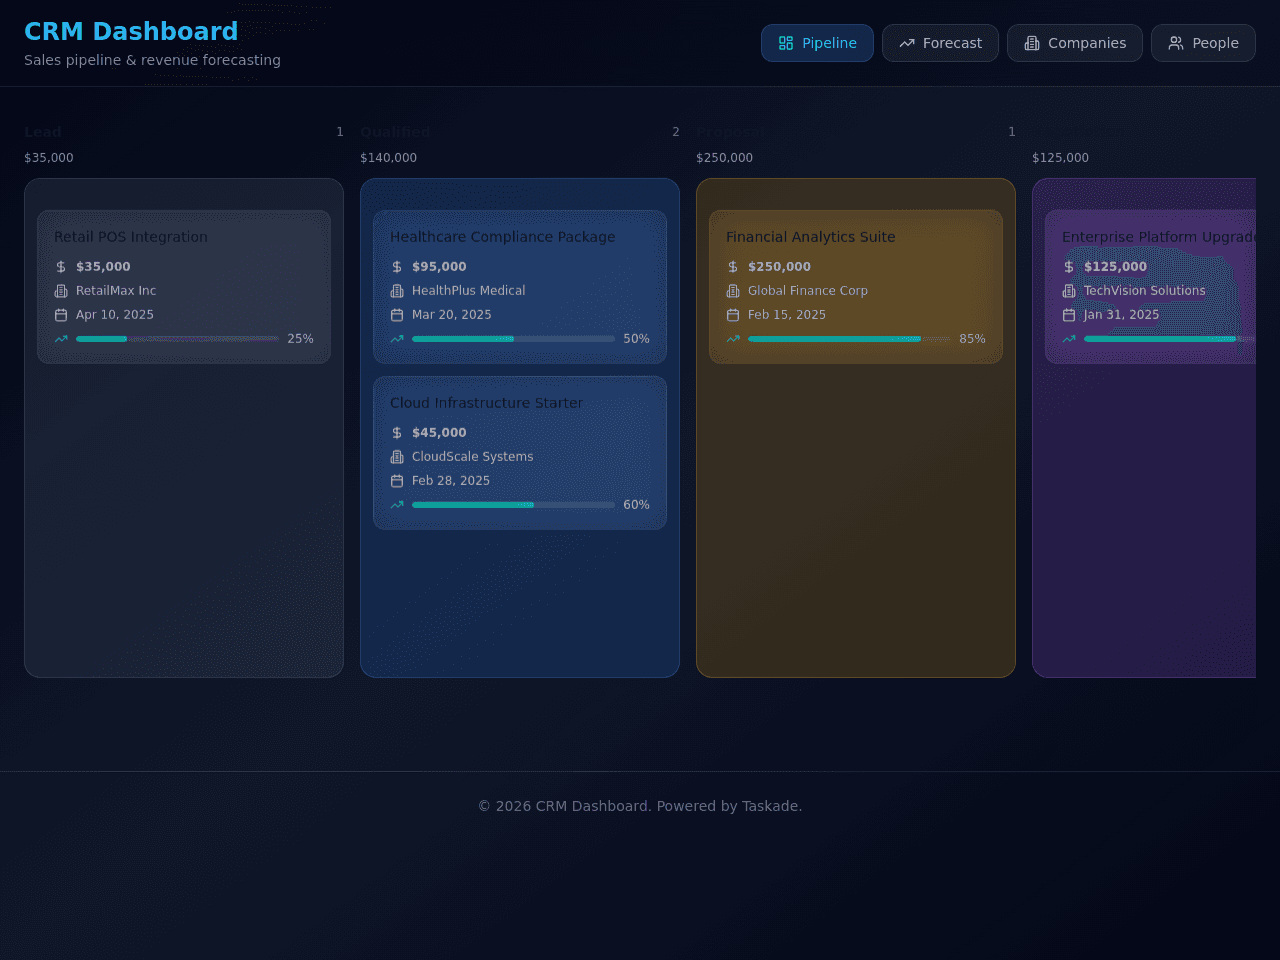The width and height of the screenshot is (1280, 960).
Task: Click the building icon next to RetailMax Inc
Action: 61,291
